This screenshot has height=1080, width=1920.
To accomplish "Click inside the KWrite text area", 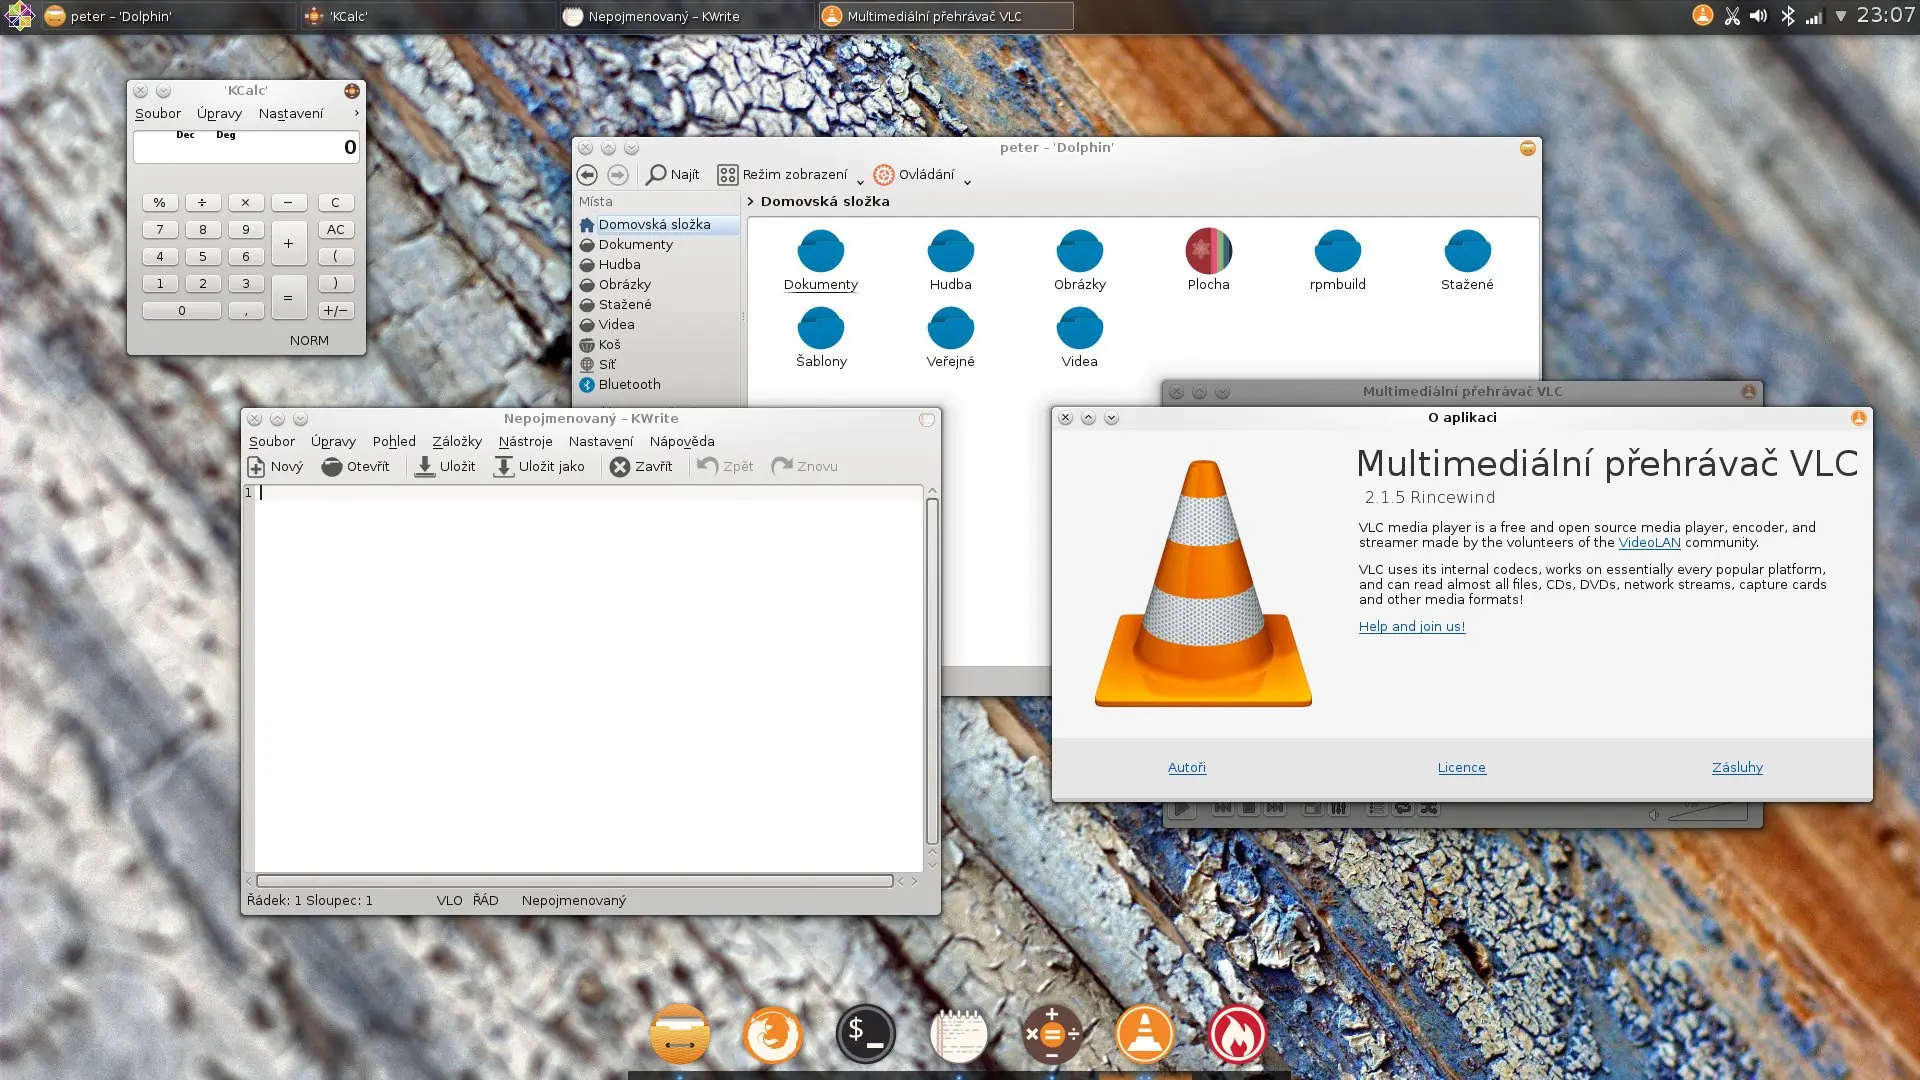I will pyautogui.click(x=588, y=680).
